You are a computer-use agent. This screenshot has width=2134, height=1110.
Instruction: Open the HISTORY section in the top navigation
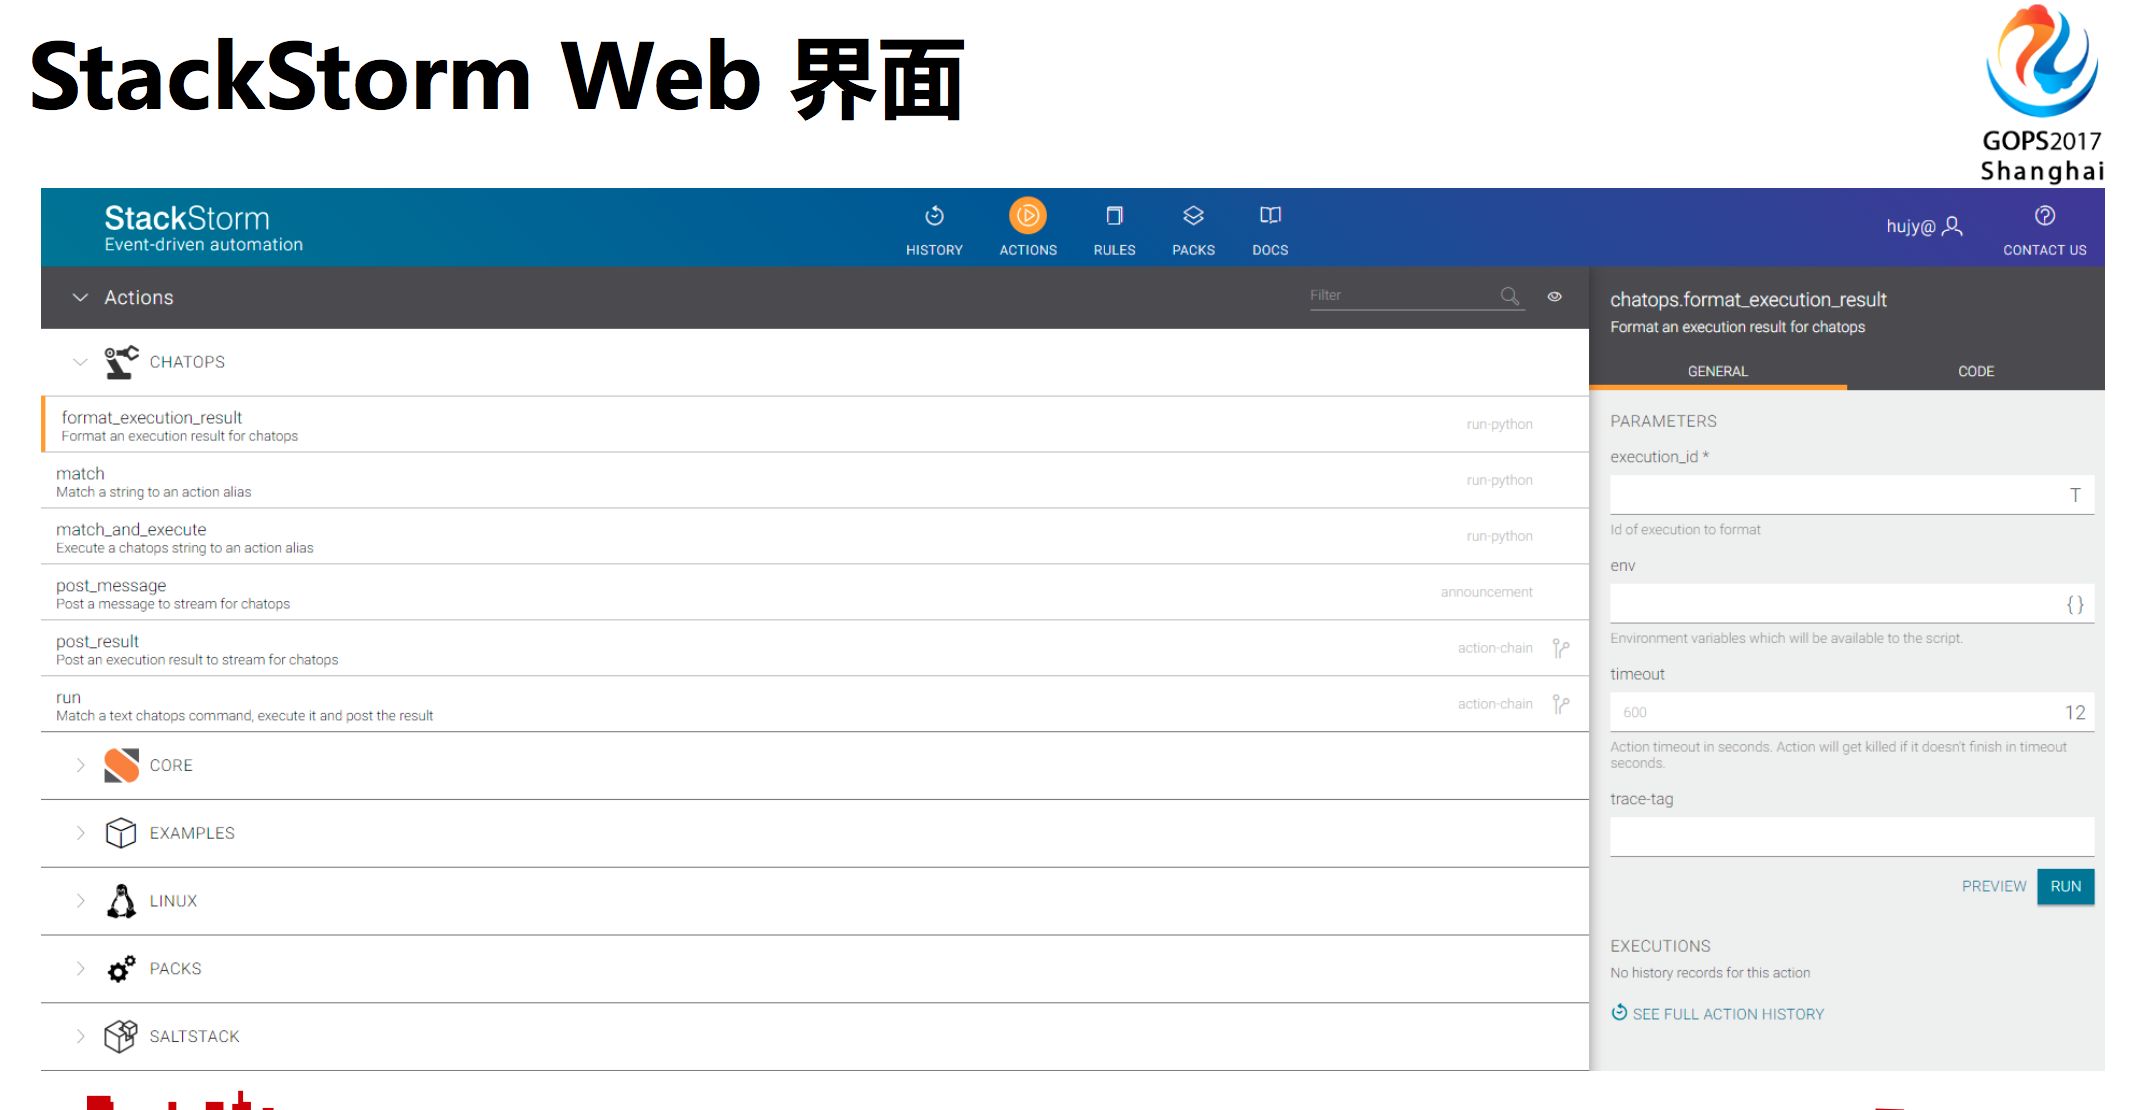tap(933, 228)
